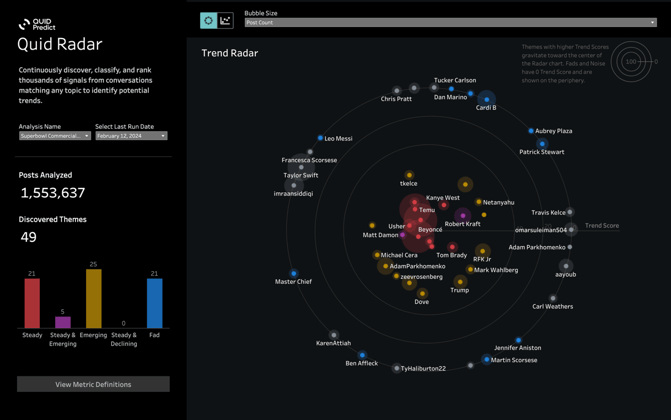This screenshot has width=671, height=420.
Task: Click the Discovered Themes value 49
Action: coord(29,237)
